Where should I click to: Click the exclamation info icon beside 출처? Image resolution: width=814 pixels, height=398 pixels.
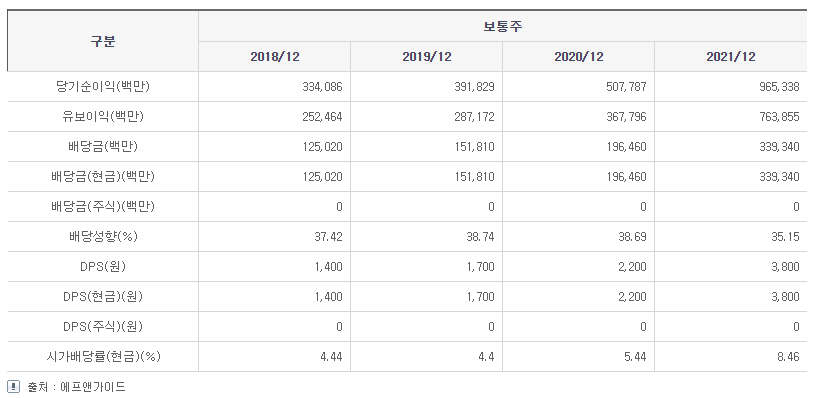pyautogui.click(x=13, y=387)
